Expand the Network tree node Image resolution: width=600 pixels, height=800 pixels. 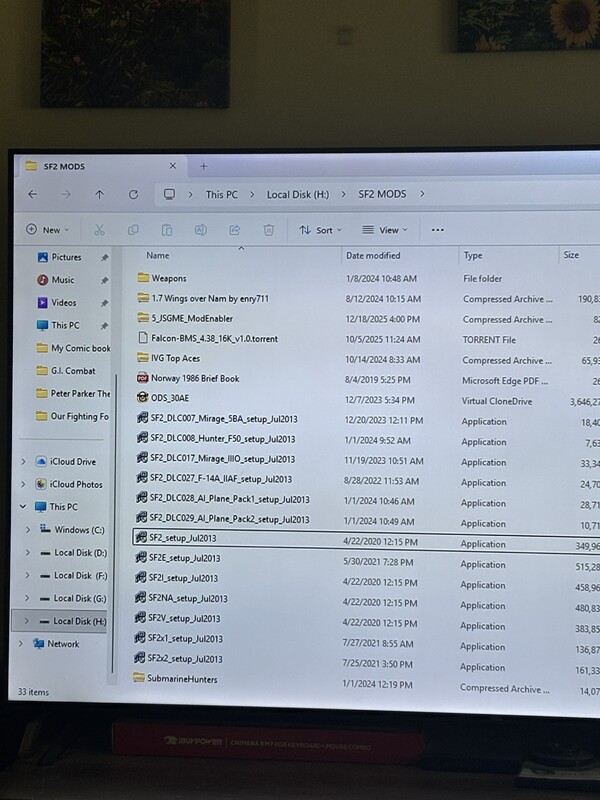click(x=20, y=644)
